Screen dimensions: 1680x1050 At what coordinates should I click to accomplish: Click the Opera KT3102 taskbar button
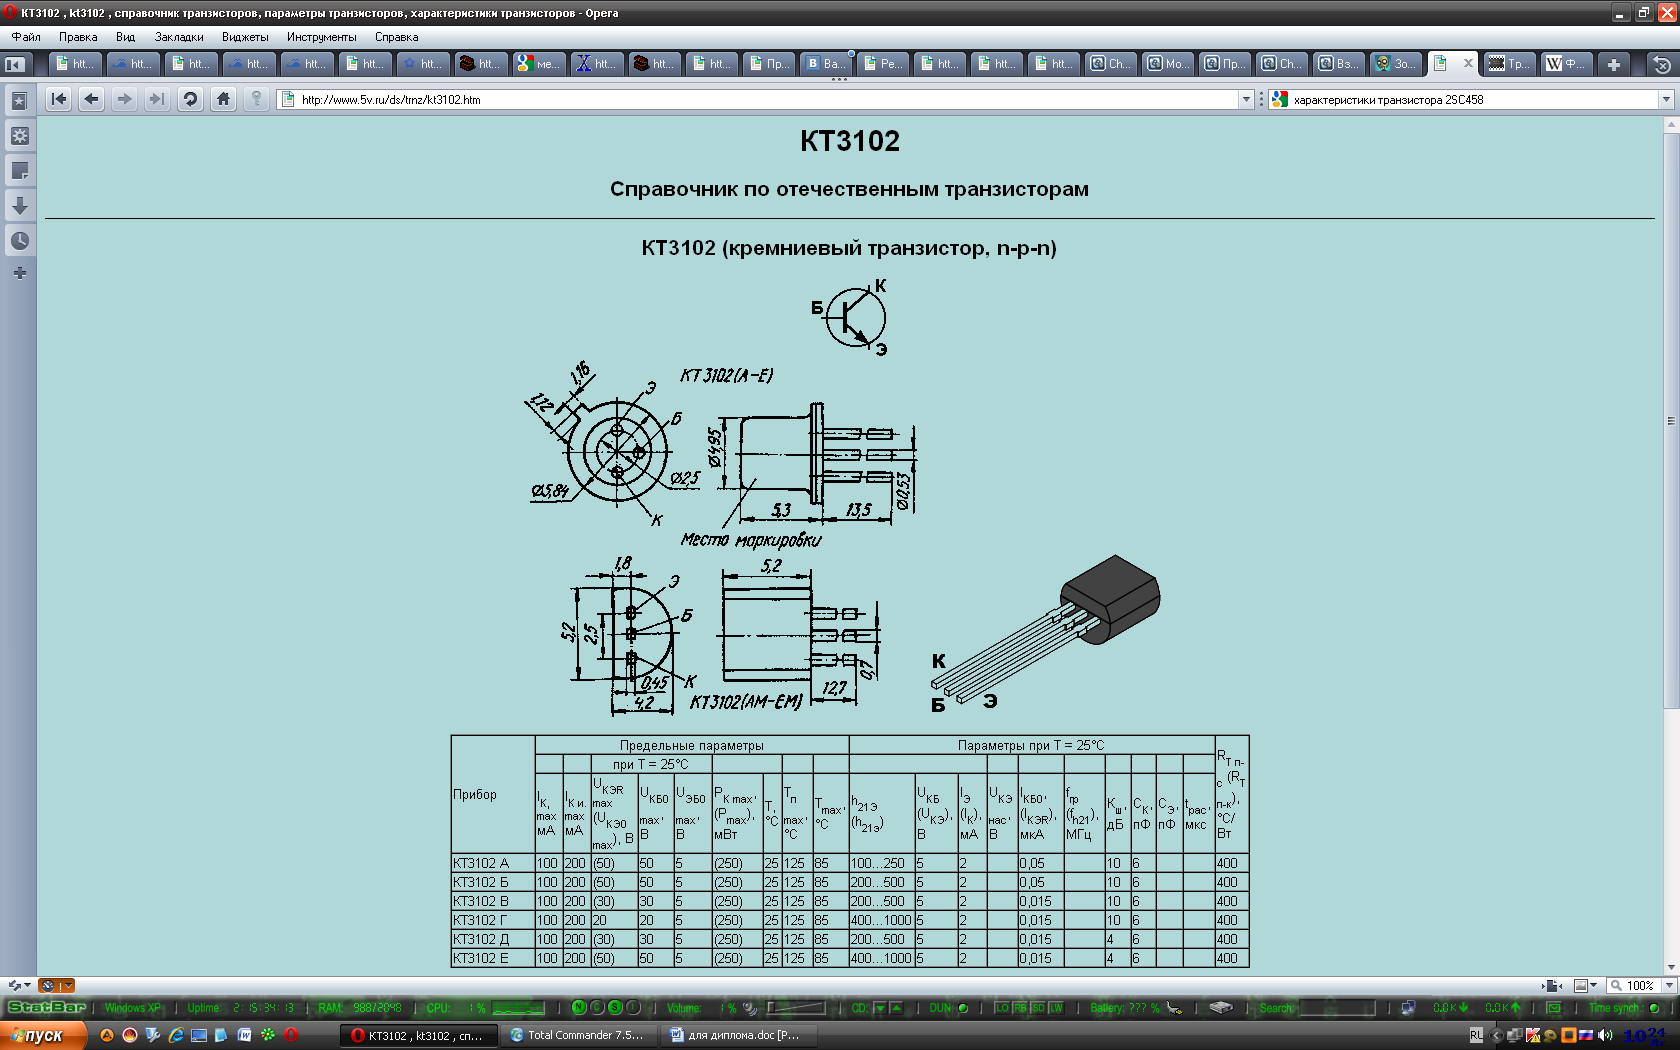[417, 1035]
